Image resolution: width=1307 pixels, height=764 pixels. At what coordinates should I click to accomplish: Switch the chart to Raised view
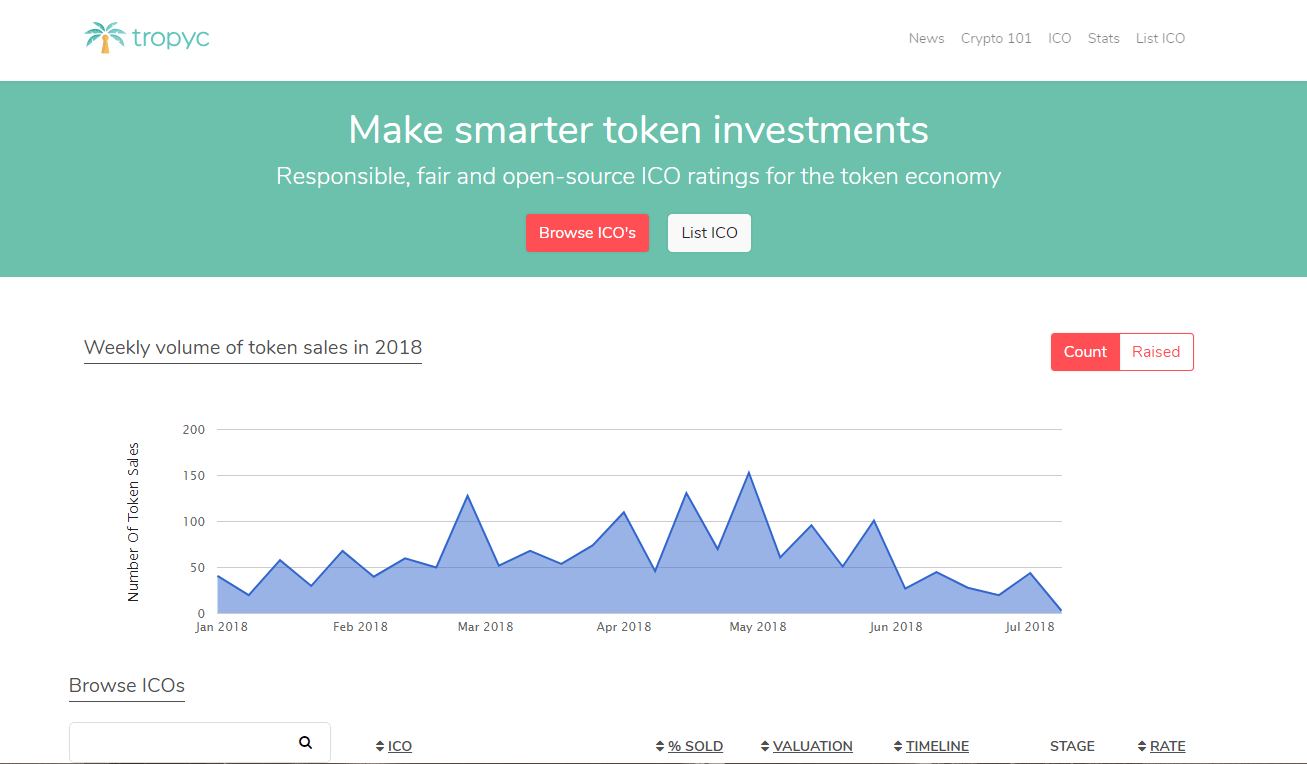click(x=1156, y=351)
